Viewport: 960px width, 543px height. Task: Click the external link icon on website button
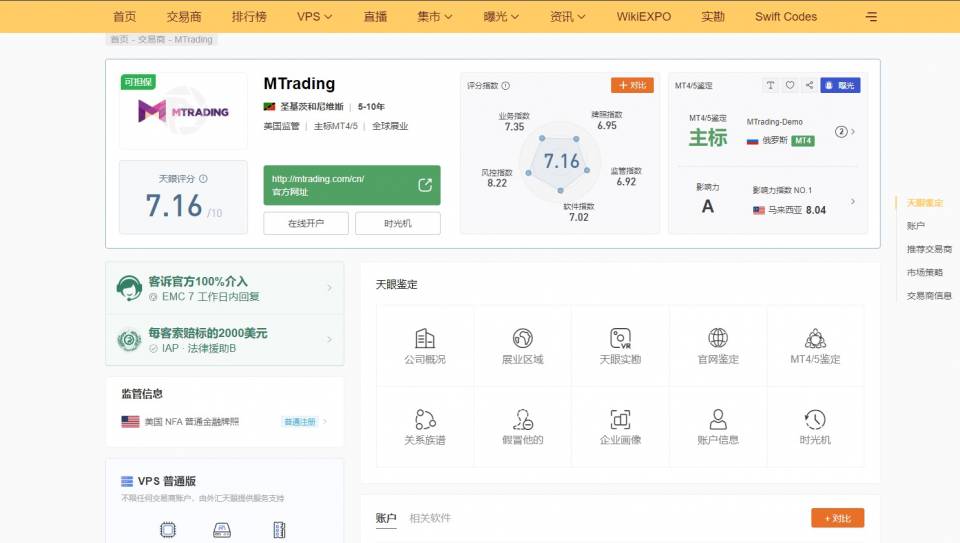pos(425,185)
